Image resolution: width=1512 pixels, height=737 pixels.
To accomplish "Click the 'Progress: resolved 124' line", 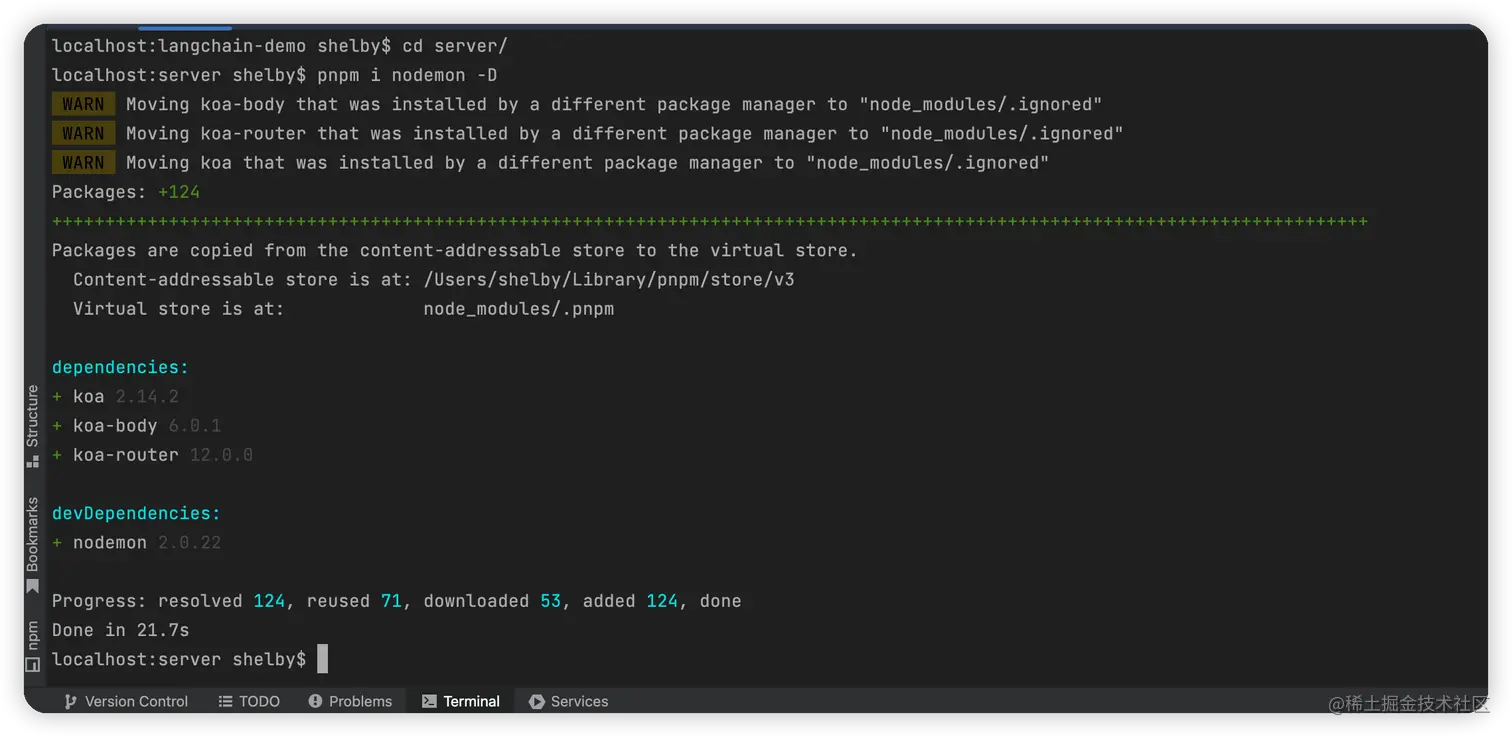I will tap(396, 601).
